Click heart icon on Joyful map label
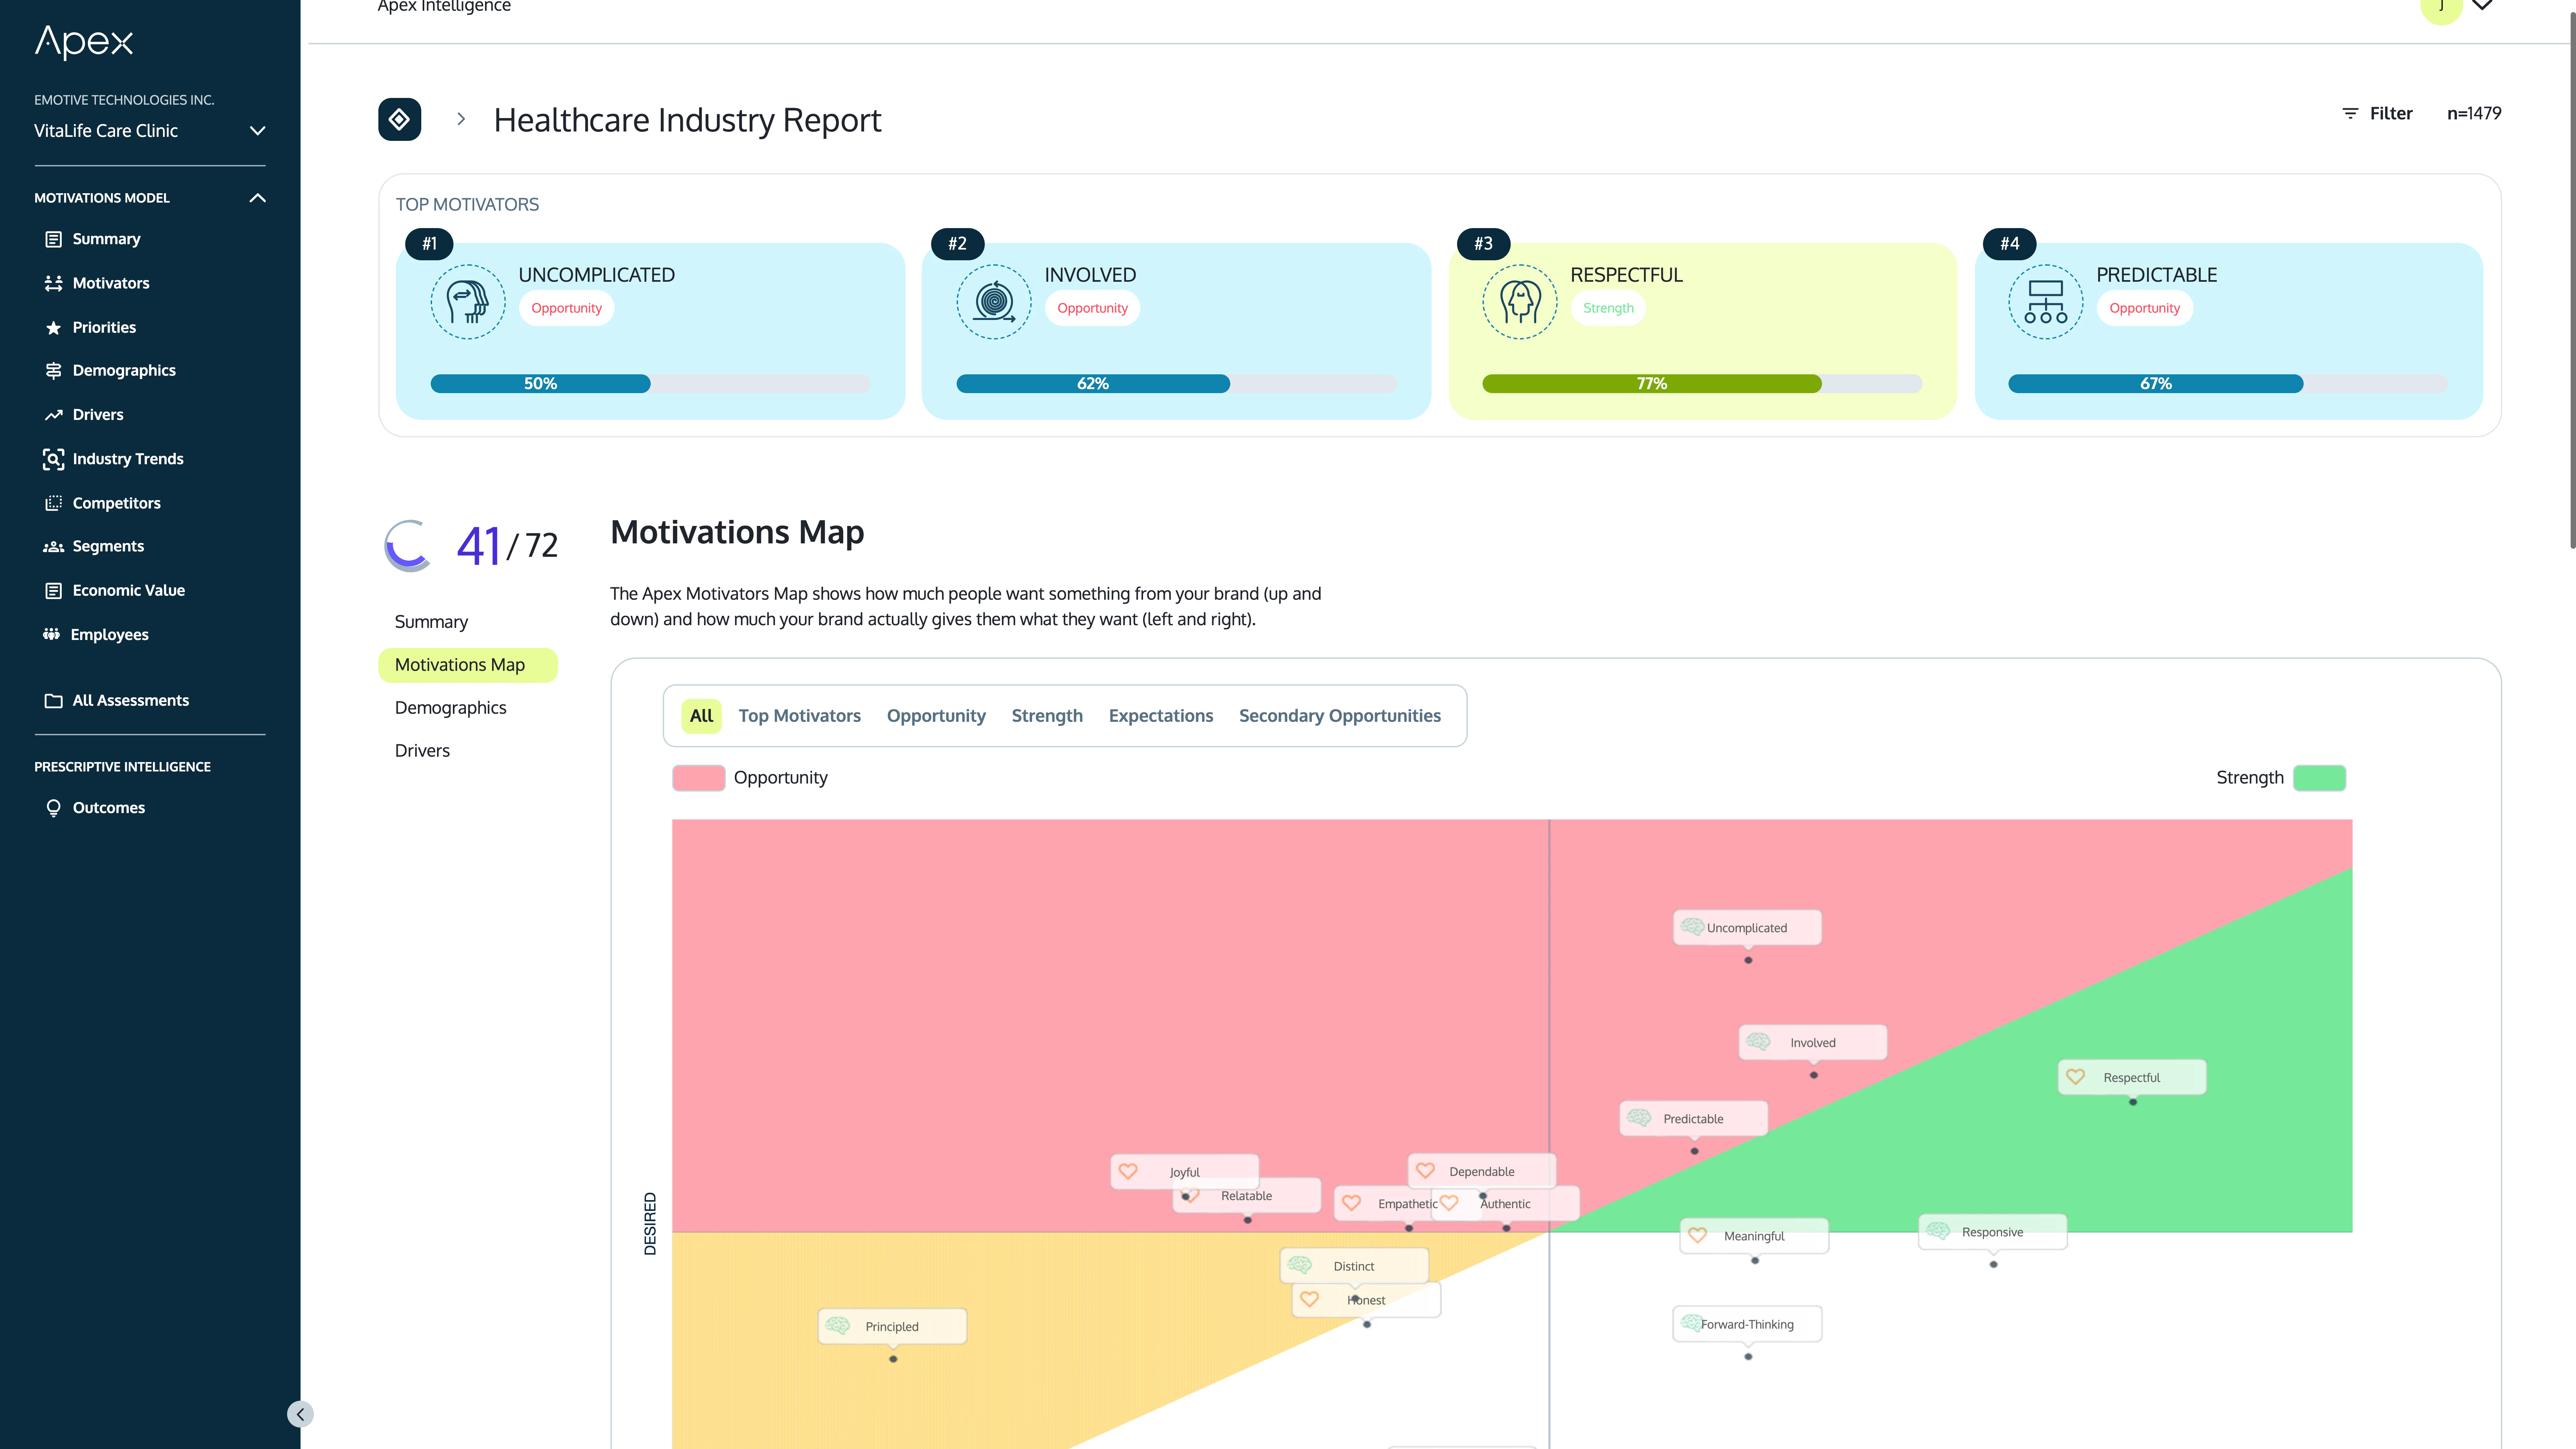 pos(1128,1171)
